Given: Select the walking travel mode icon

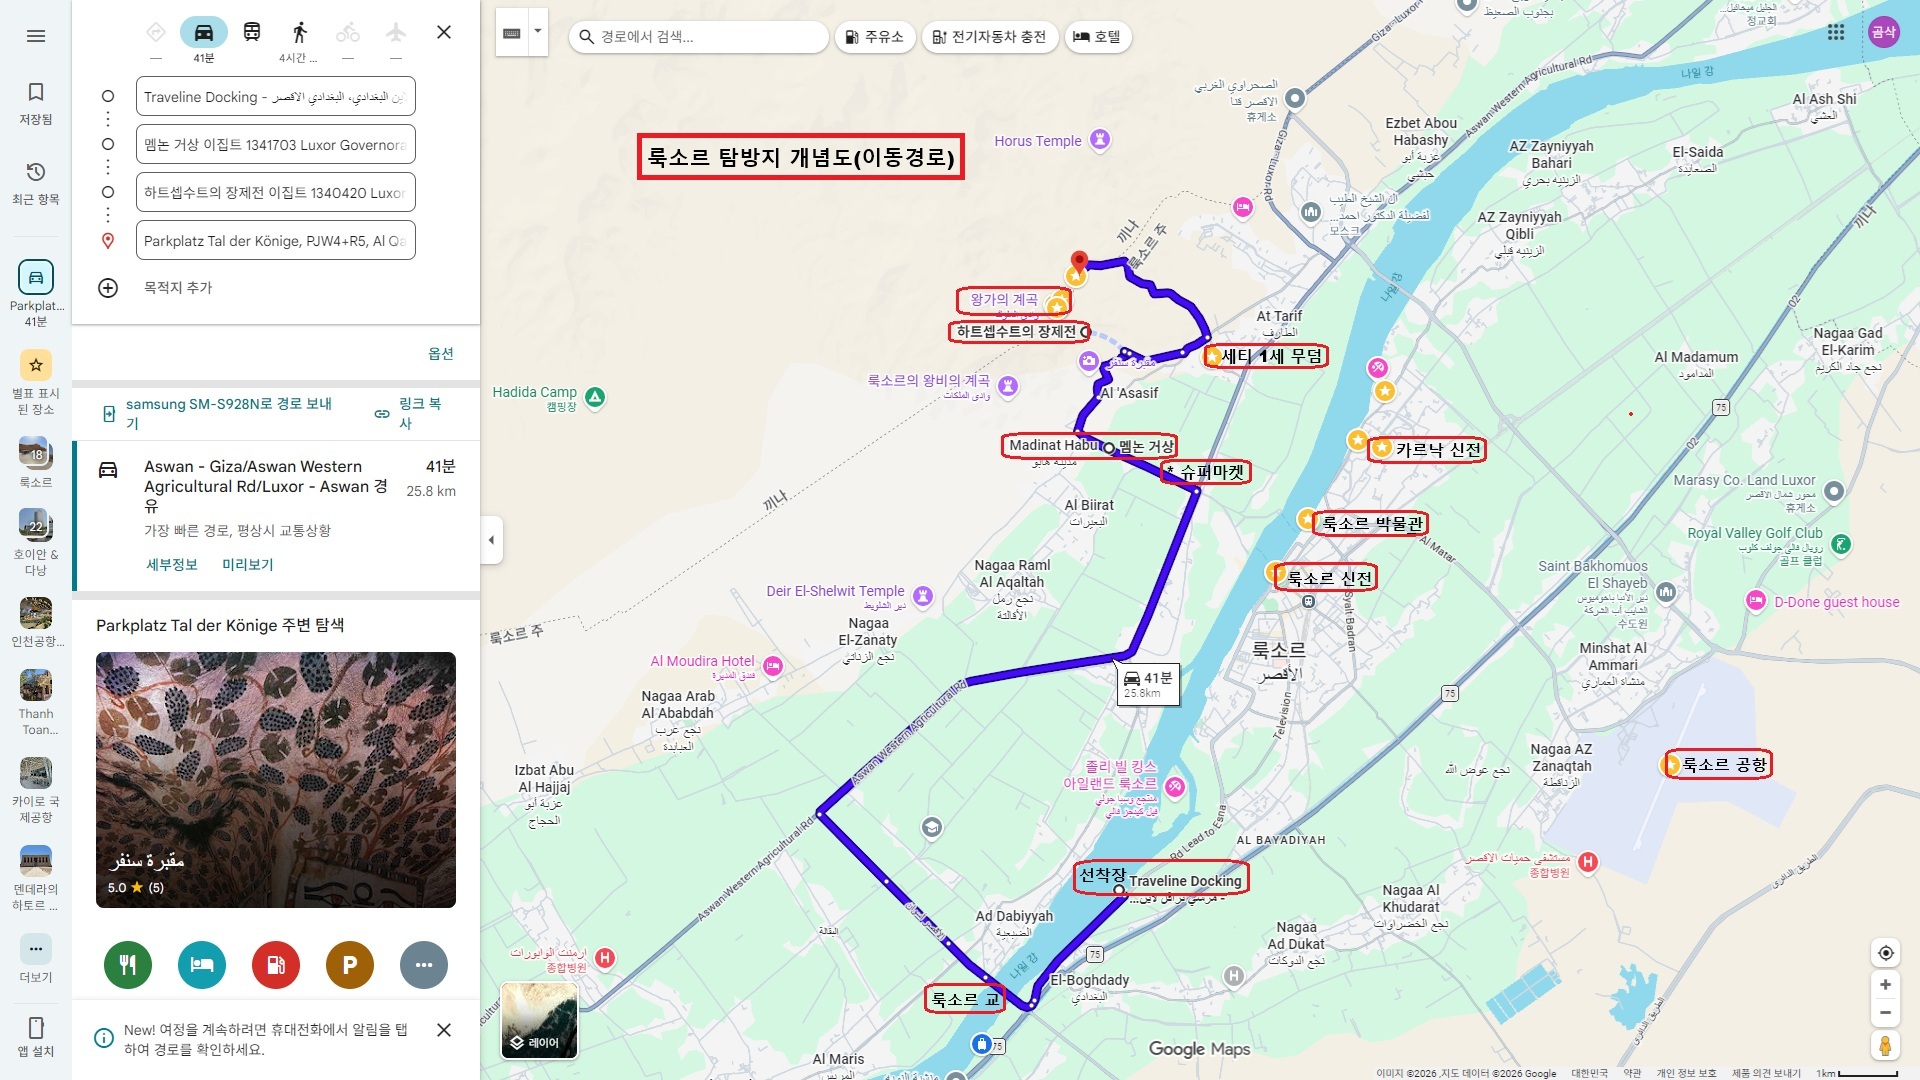Looking at the screenshot, I should (x=299, y=33).
